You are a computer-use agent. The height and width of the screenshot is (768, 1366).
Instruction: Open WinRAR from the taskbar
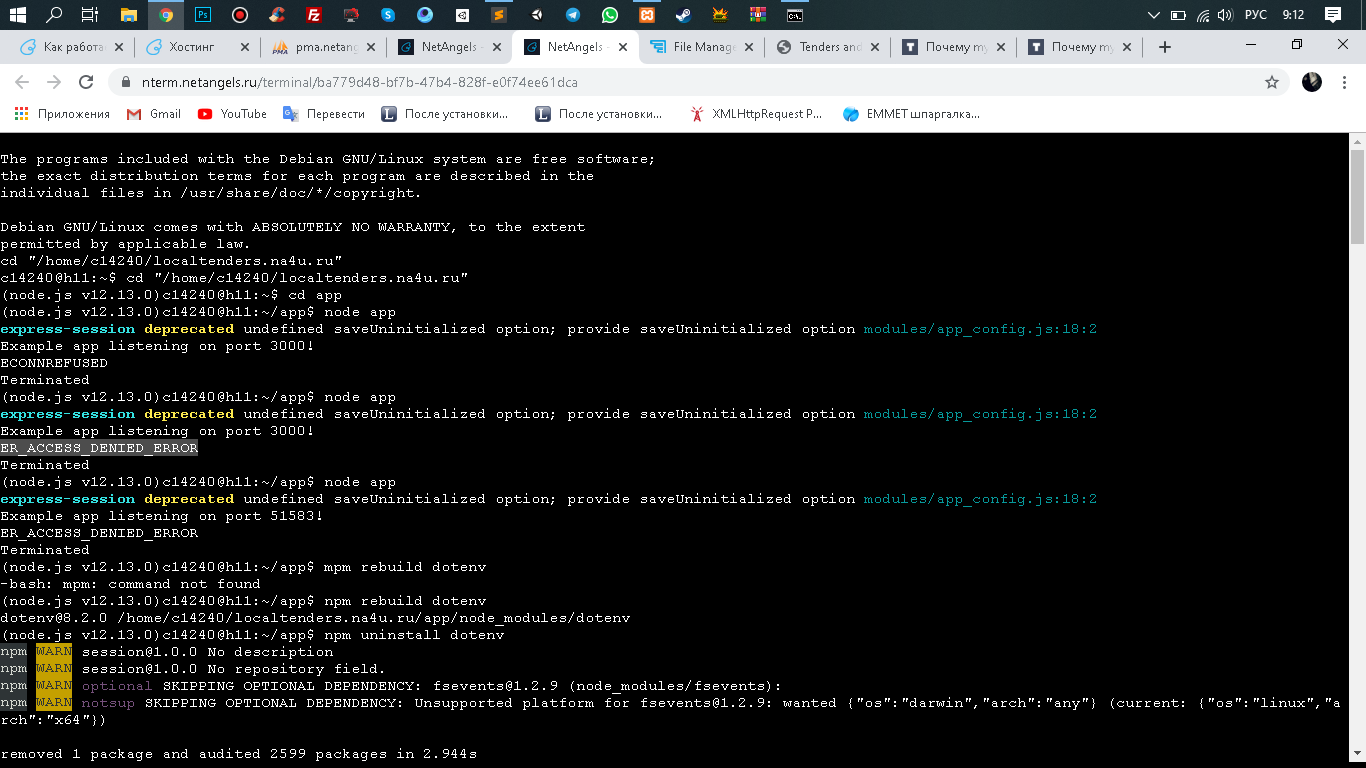point(758,15)
